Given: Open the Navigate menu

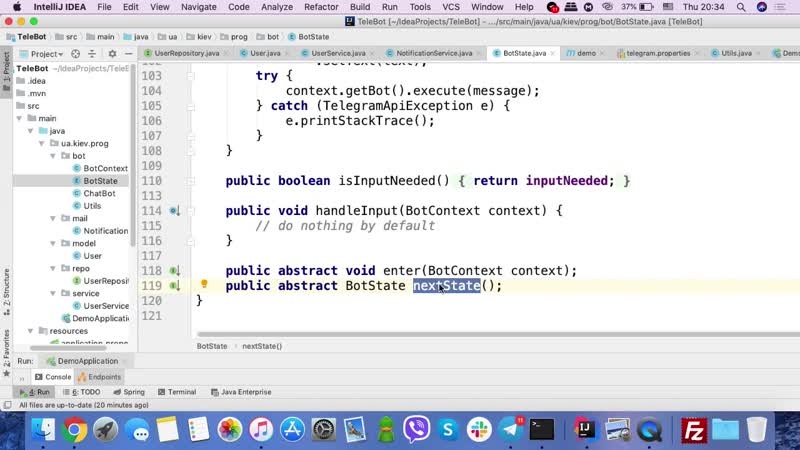Looking at the screenshot, I should pyautogui.click(x=198, y=7).
